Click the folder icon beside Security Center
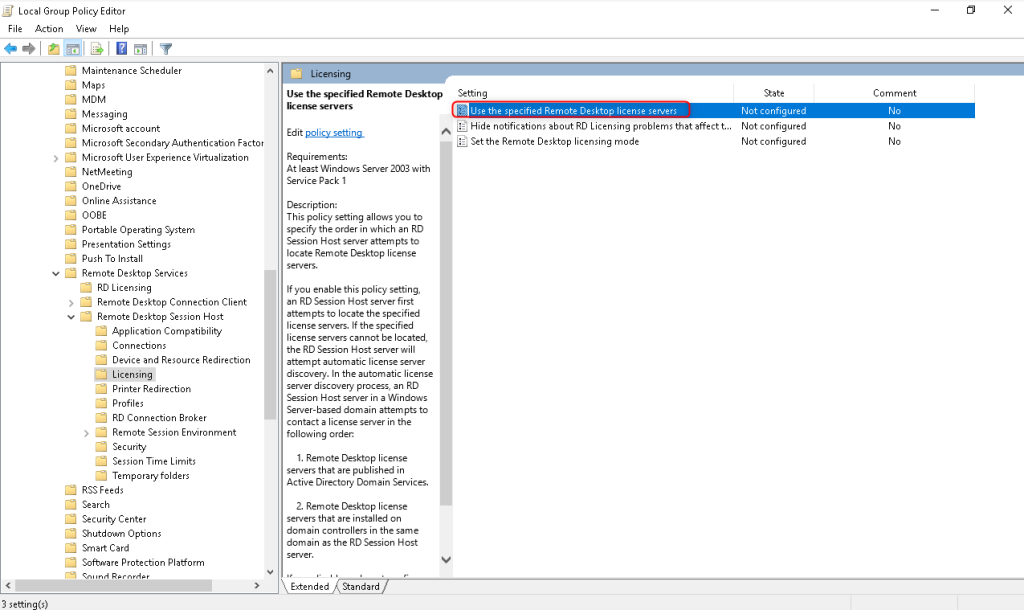Image resolution: width=1024 pixels, height=610 pixels. [71, 519]
